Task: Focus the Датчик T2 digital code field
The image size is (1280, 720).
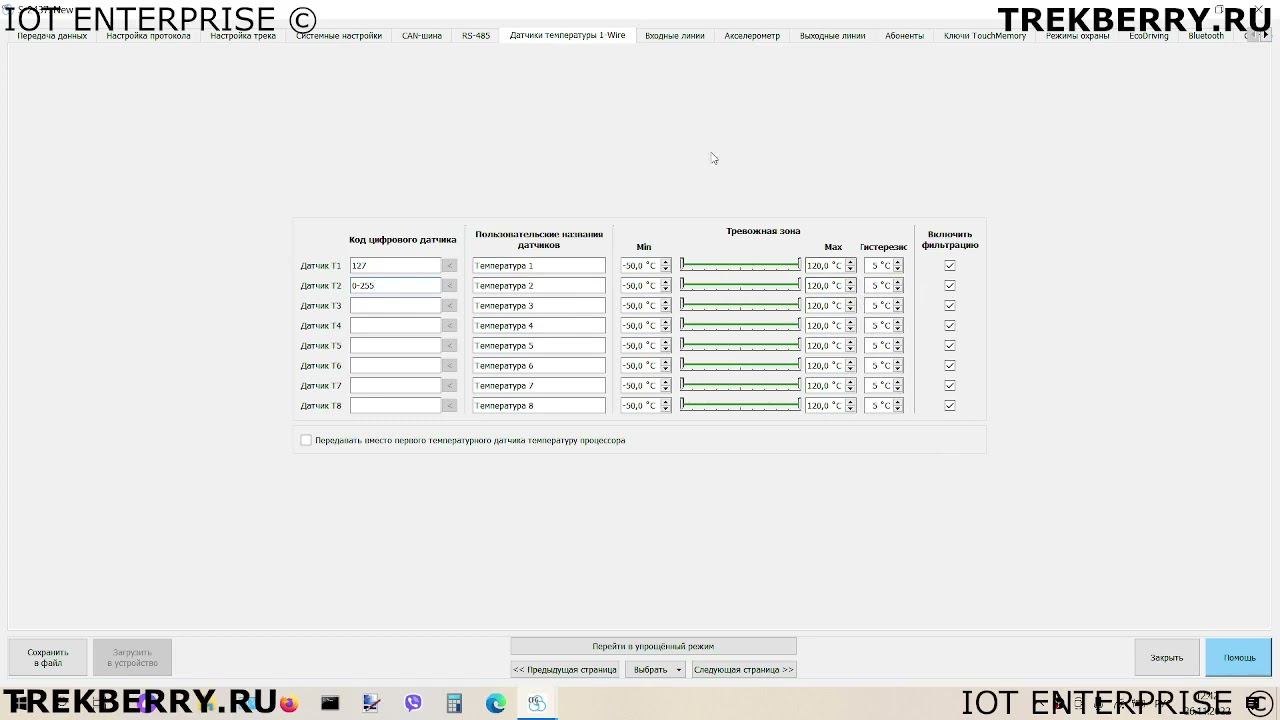Action: 395,286
